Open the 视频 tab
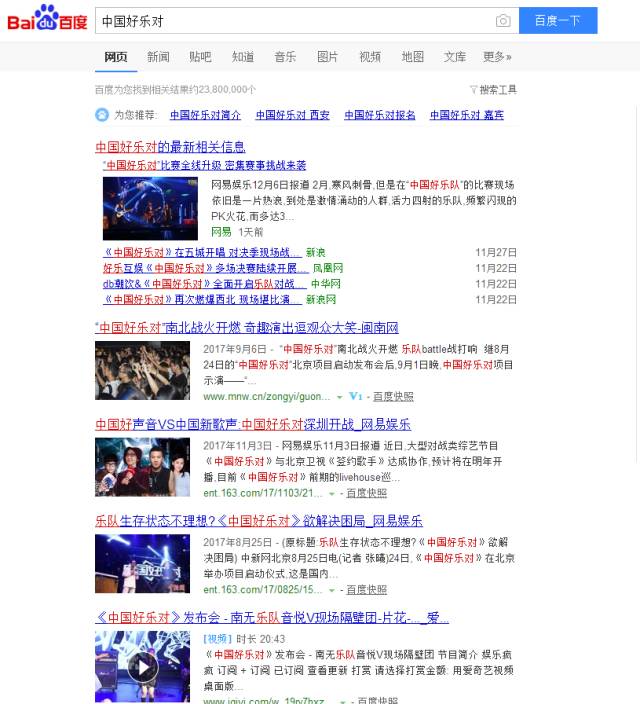This screenshot has width=640, height=704. point(370,57)
